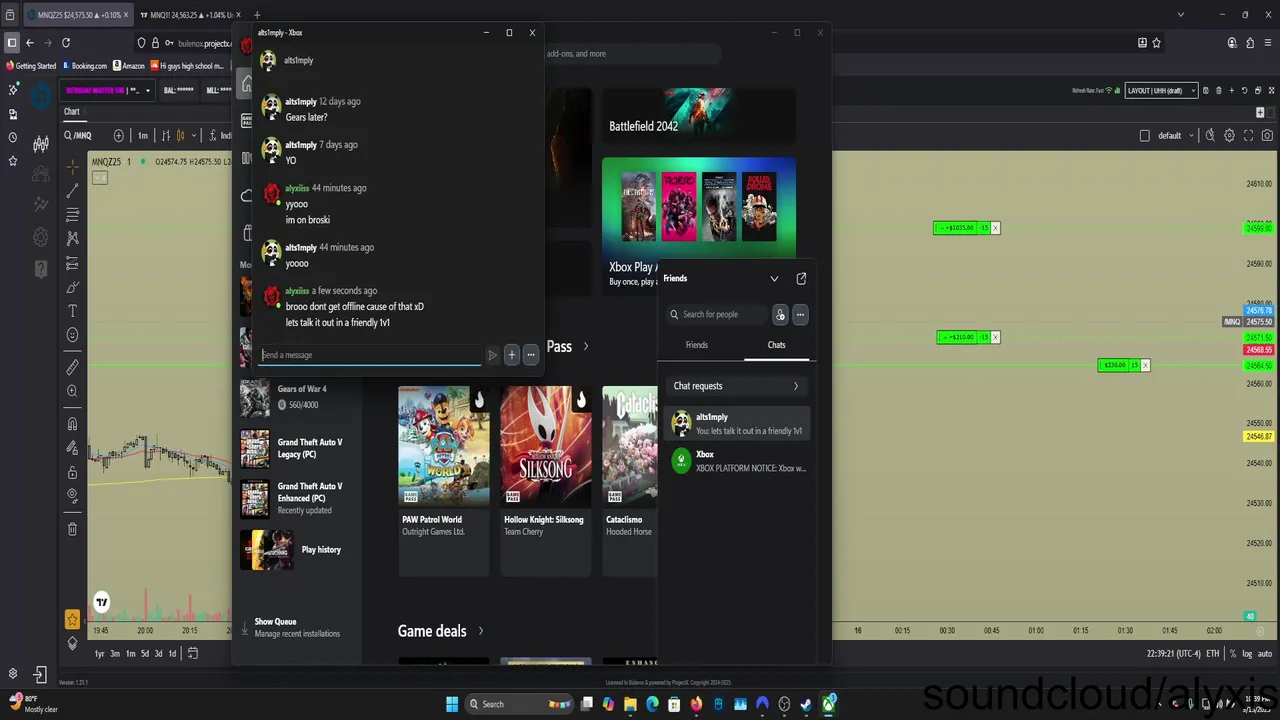Viewport: 1280px width, 720px height.
Task: Toggle lock all drawings padlock
Action: point(72,472)
